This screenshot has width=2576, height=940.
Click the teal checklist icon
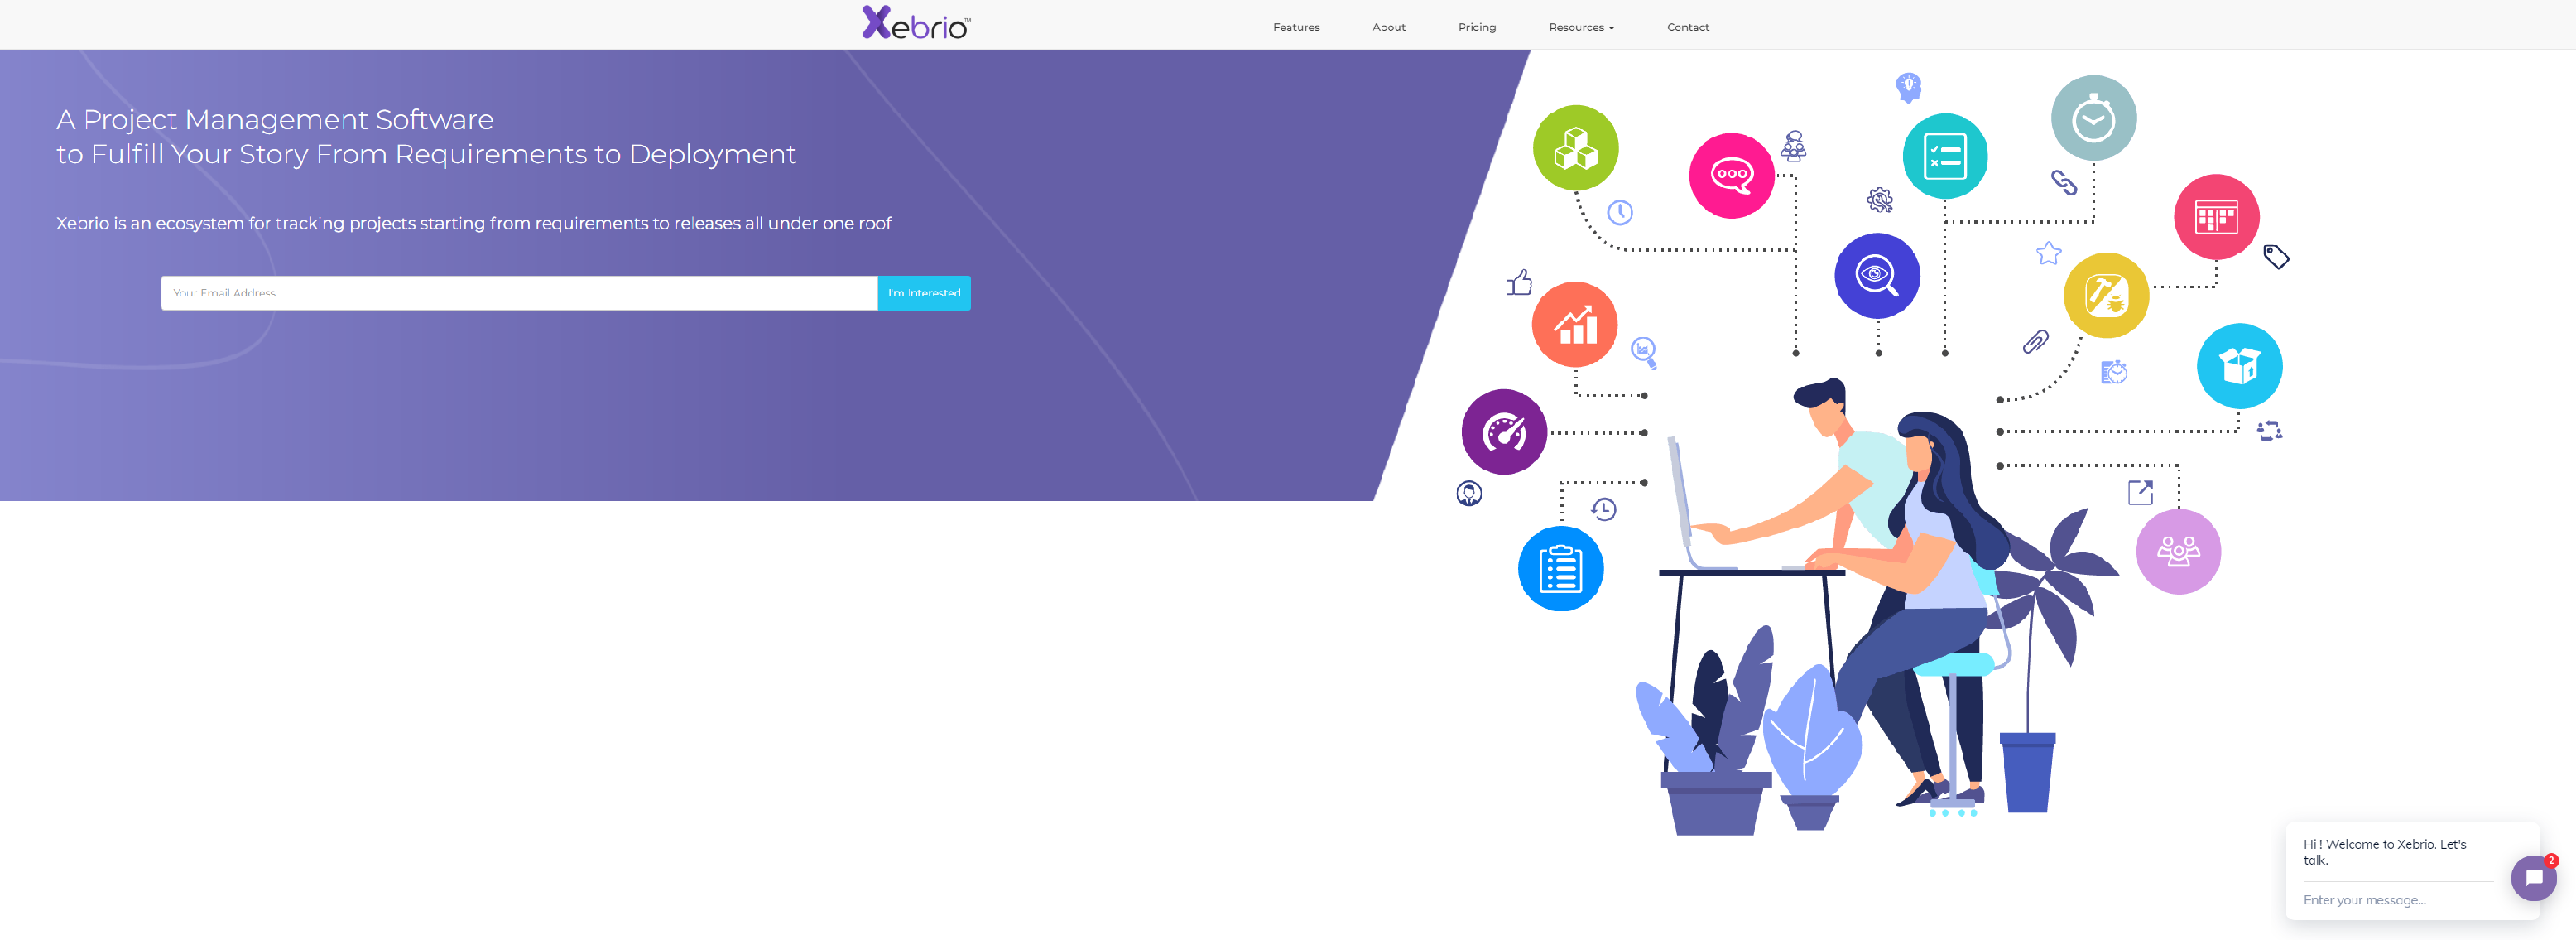coord(1945,156)
